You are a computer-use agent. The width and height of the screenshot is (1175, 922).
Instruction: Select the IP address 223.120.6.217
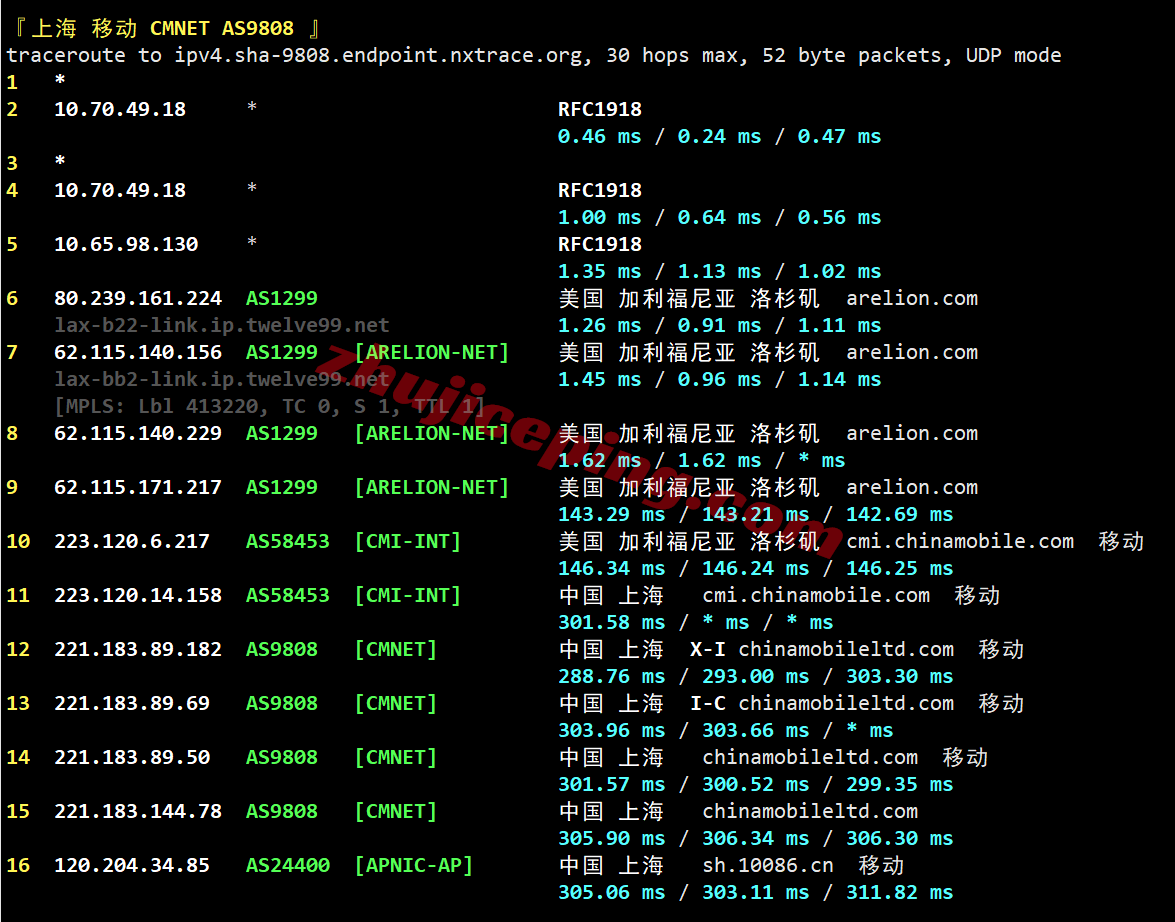132,541
